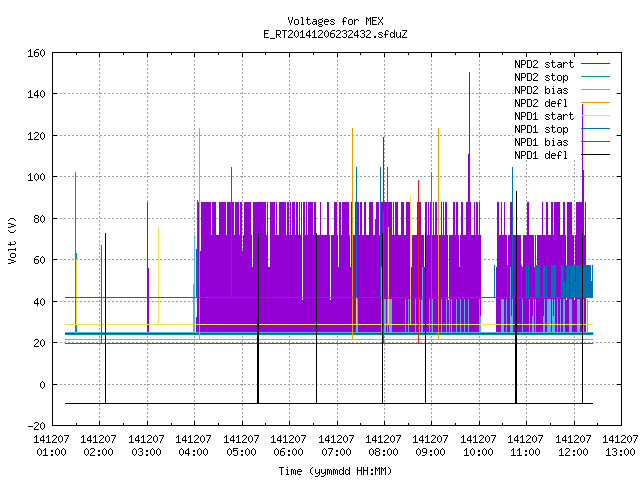Click the 141207 10:00 time tick label
The width and height of the screenshot is (640, 480).
click(x=478, y=446)
